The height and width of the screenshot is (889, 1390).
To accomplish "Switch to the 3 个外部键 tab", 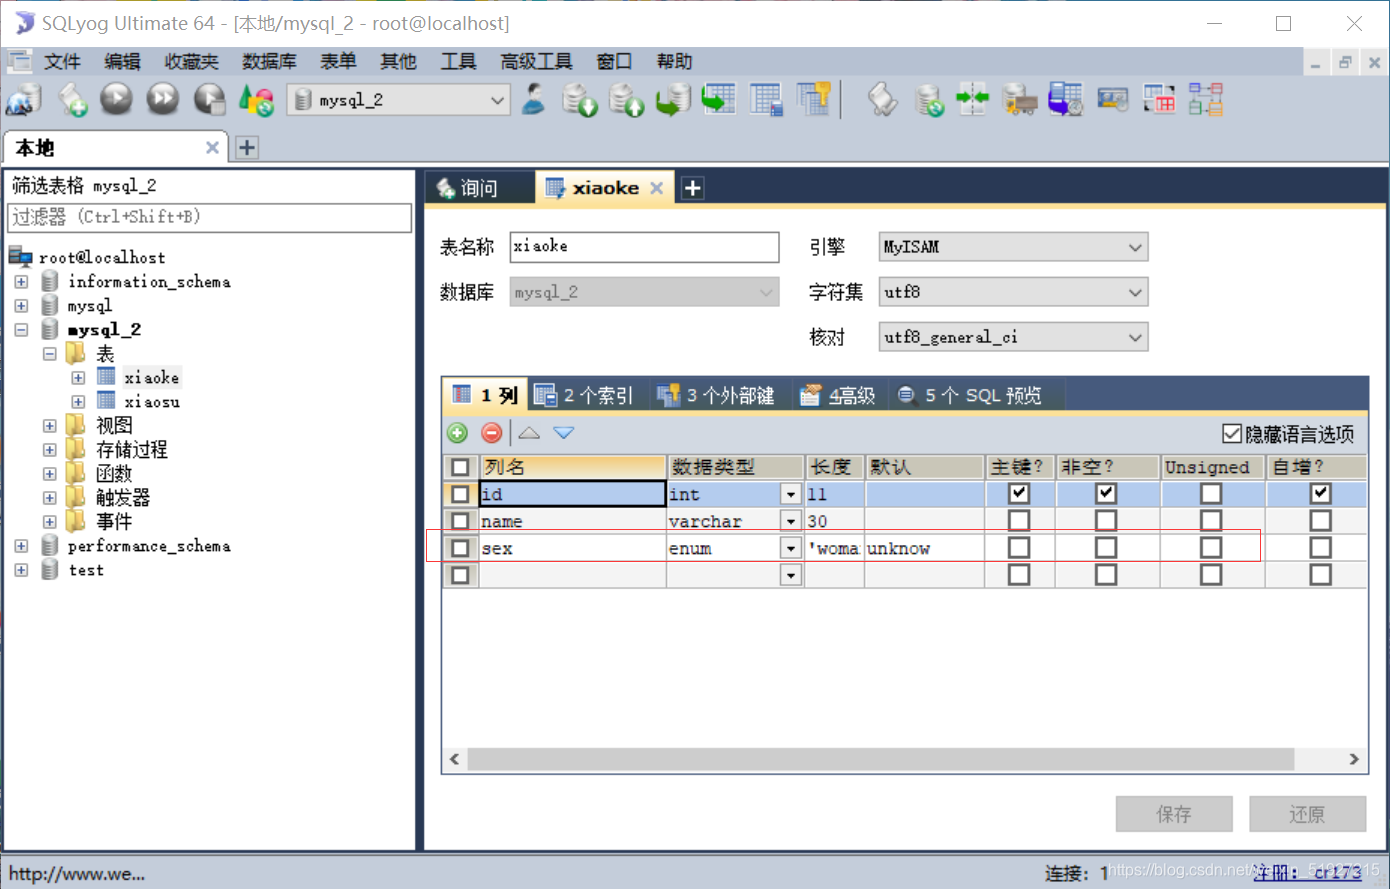I will pos(716,396).
